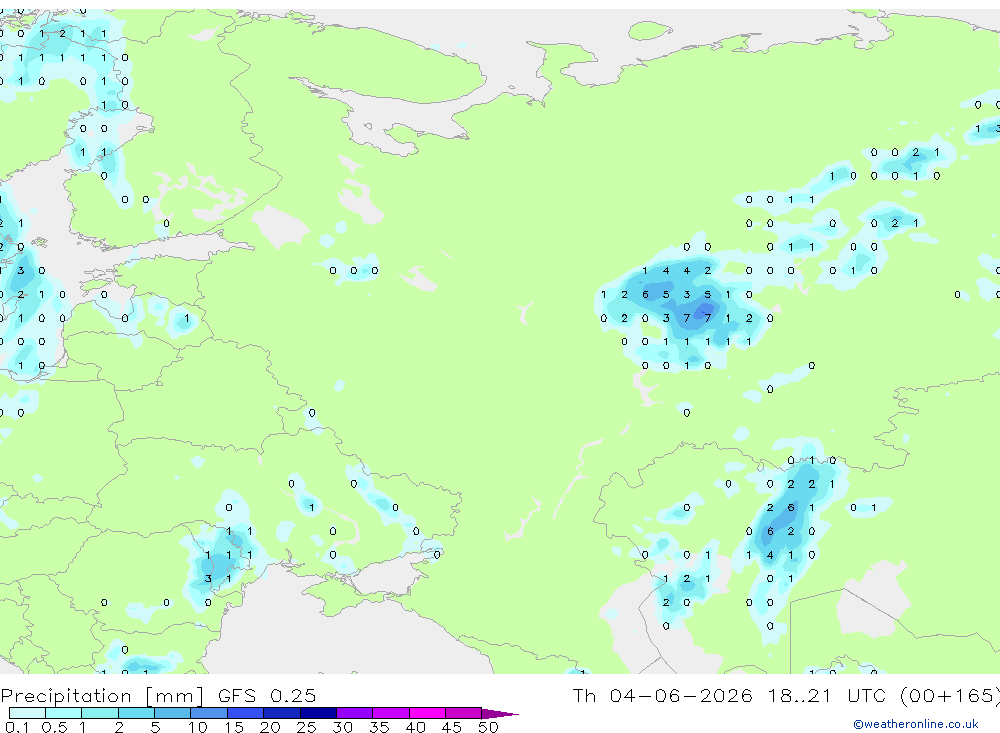Select the 0.1–0.5 mm palest cyan legend swatch
1000x733 pixels.
(27, 713)
